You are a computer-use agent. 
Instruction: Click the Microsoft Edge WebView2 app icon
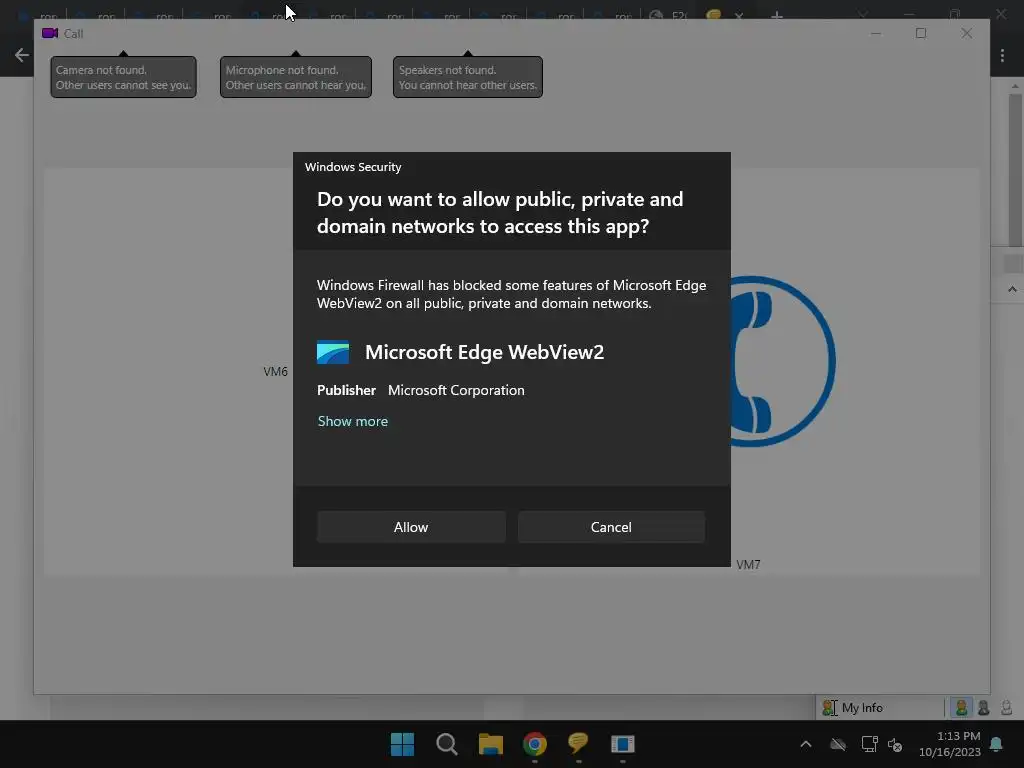coord(333,353)
